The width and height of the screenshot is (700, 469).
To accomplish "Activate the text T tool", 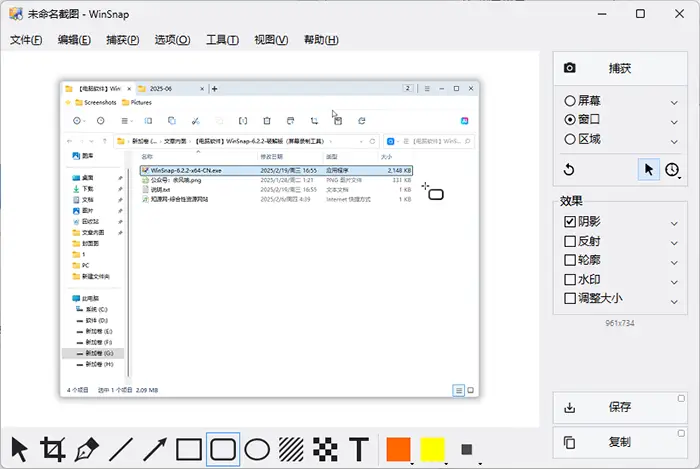I will [x=359, y=449].
